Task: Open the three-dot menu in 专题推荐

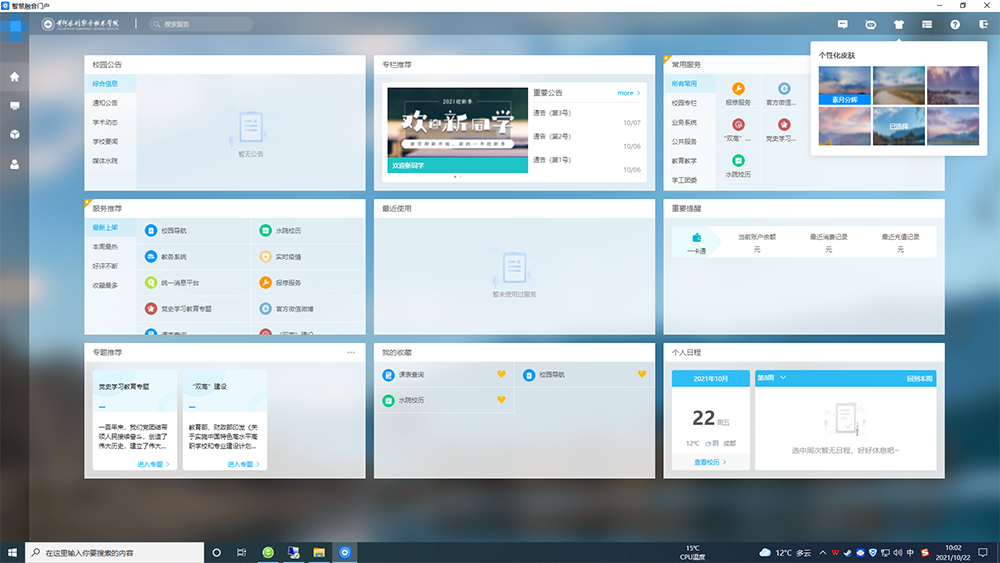Action: pos(351,353)
